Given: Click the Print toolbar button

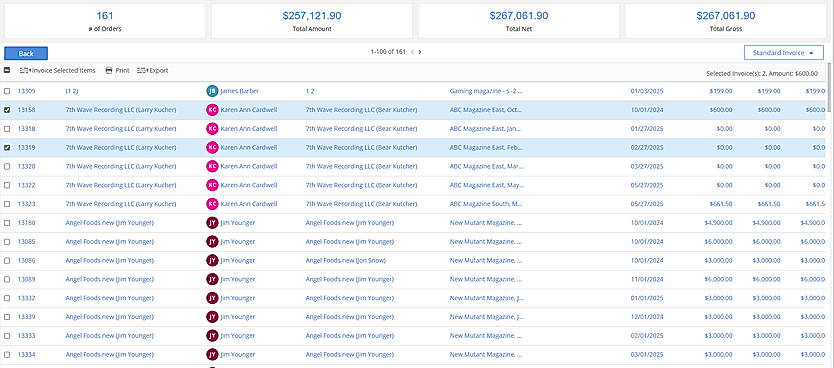Looking at the screenshot, I should pyautogui.click(x=118, y=70).
